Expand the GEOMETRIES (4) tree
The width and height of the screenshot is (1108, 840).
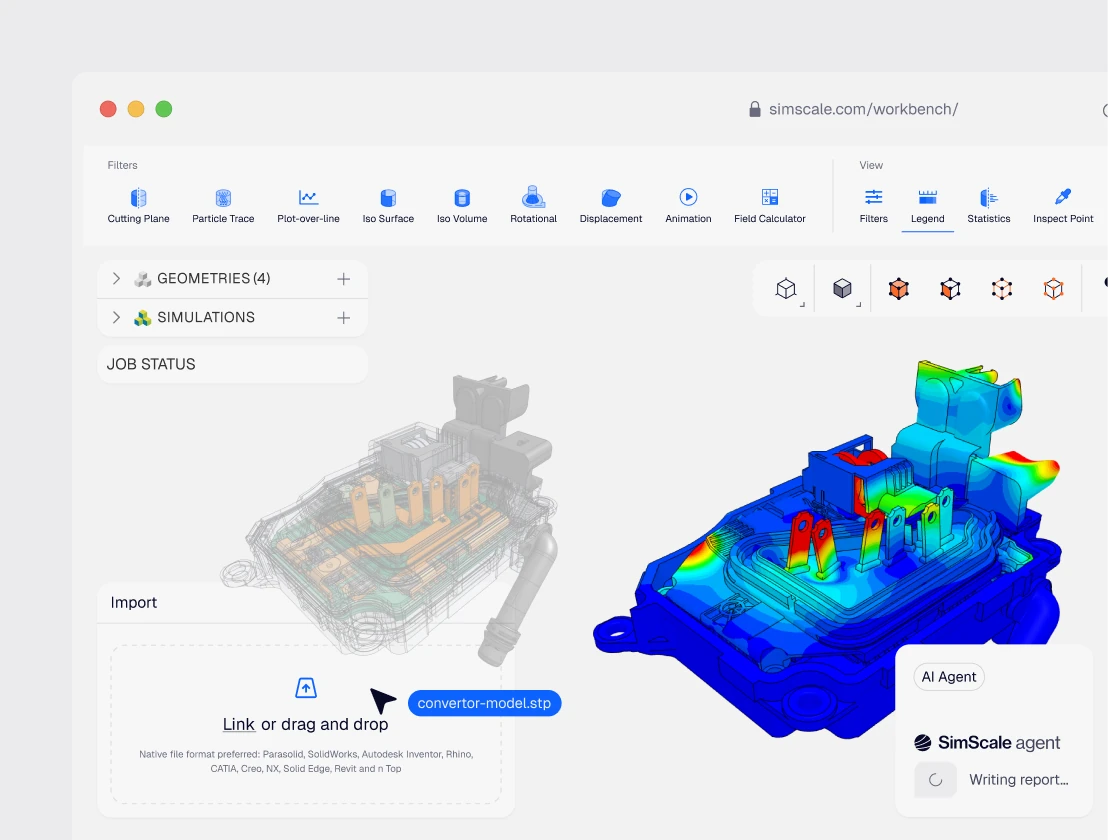coord(117,278)
